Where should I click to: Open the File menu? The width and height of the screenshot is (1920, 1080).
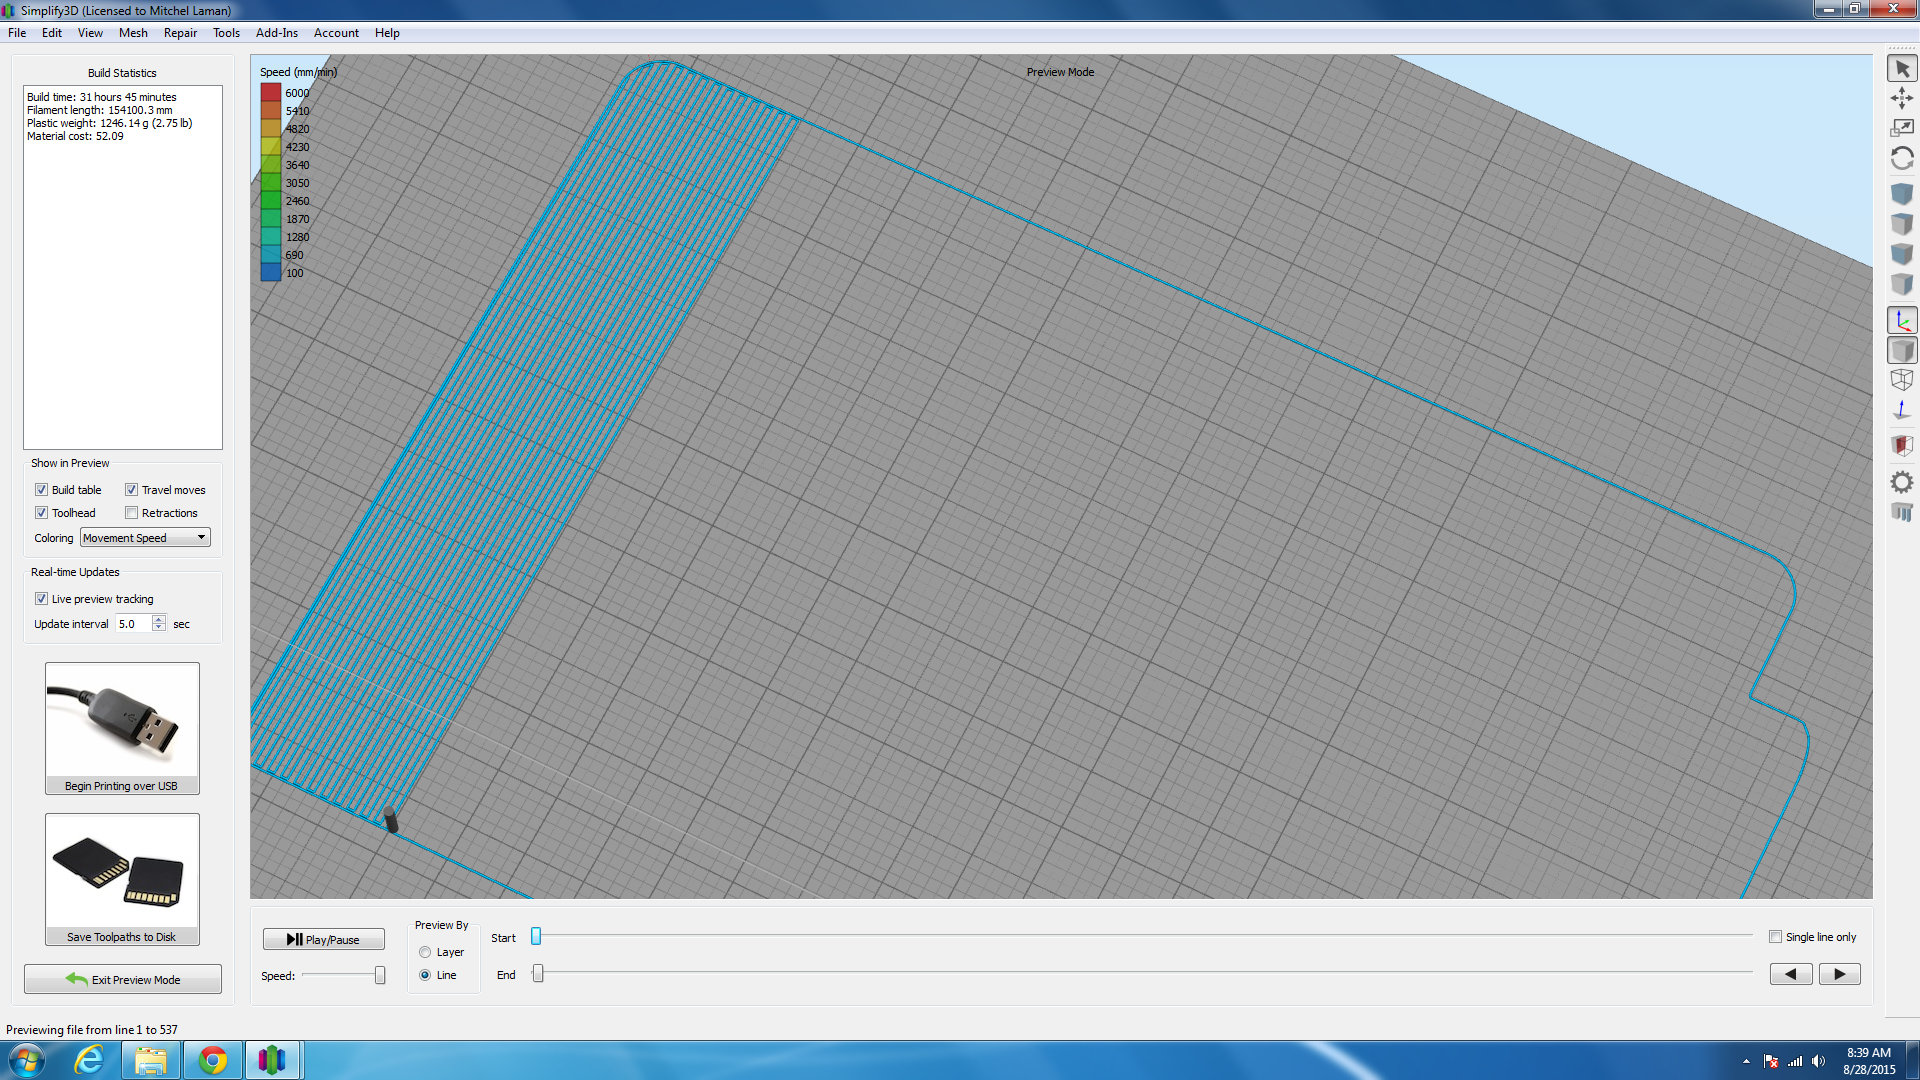tap(17, 33)
